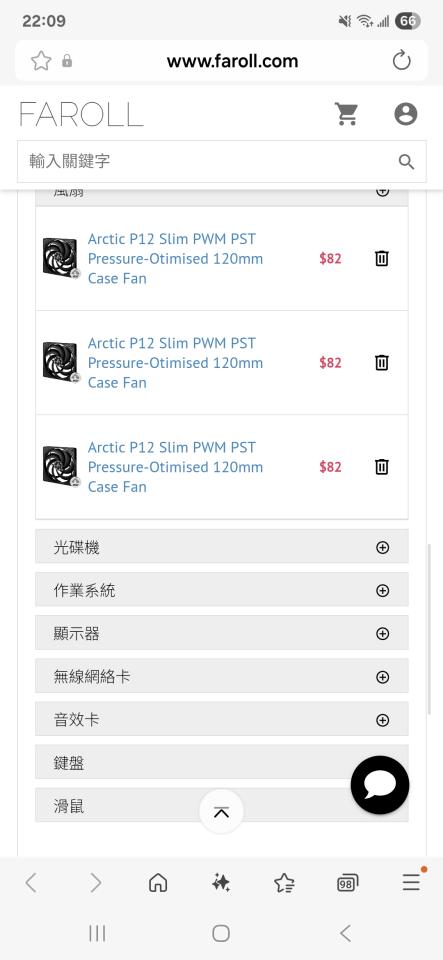Bookmark the page with the address bar star
This screenshot has width=443, height=960.
(41, 61)
